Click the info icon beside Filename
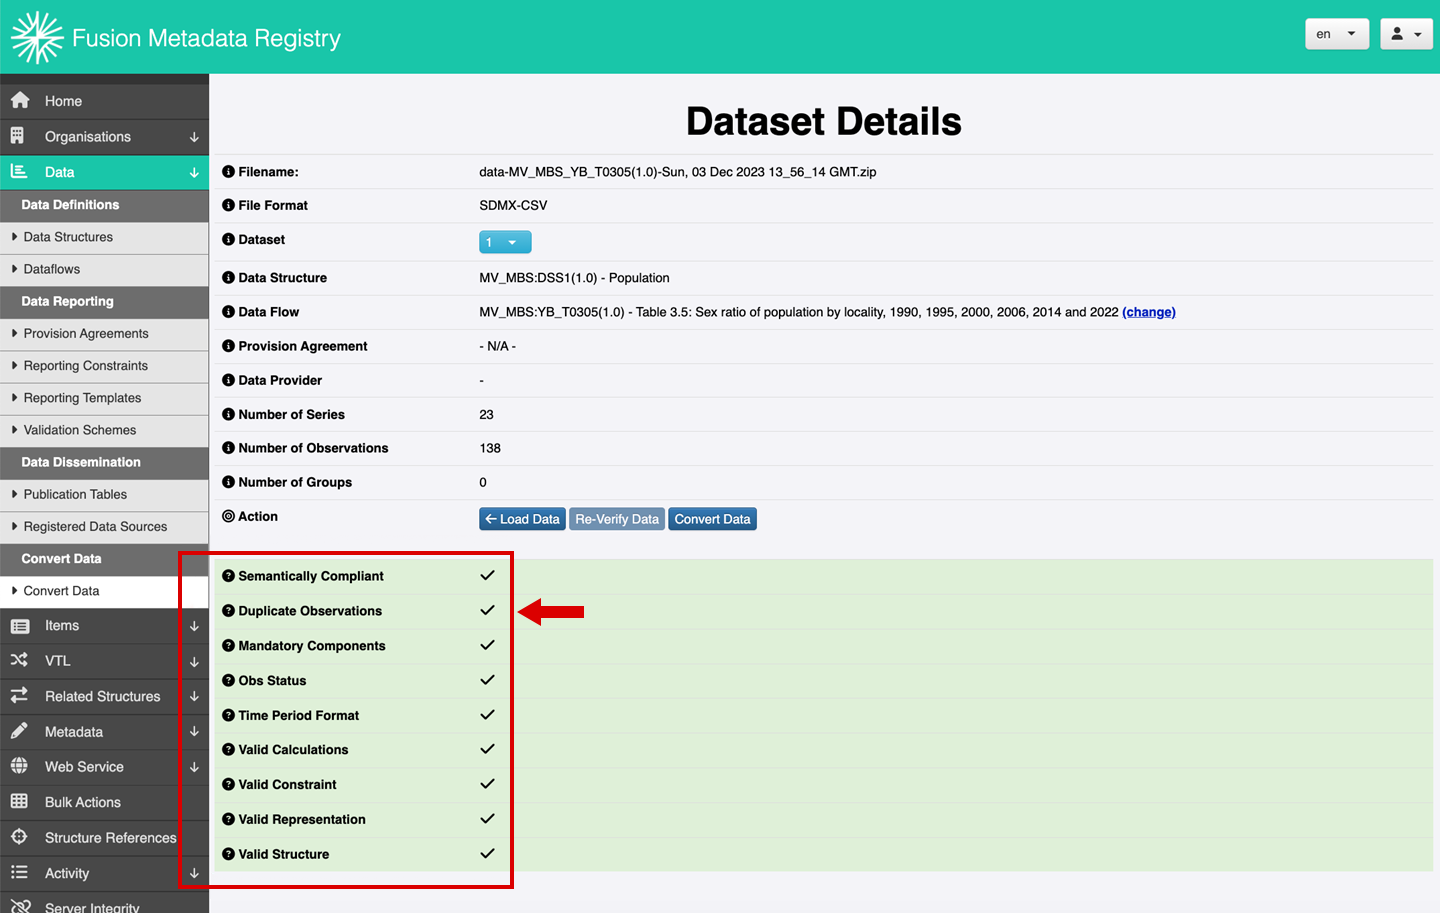The width and height of the screenshot is (1440, 913). click(x=228, y=172)
